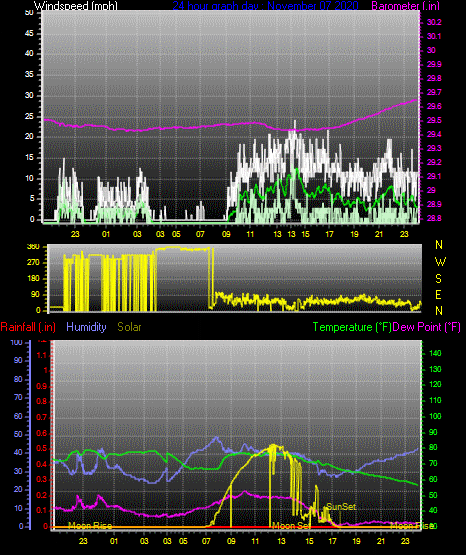Click the "0.2" rainfall axis value
Viewport: 466px width, 555px height.
click(x=42, y=495)
